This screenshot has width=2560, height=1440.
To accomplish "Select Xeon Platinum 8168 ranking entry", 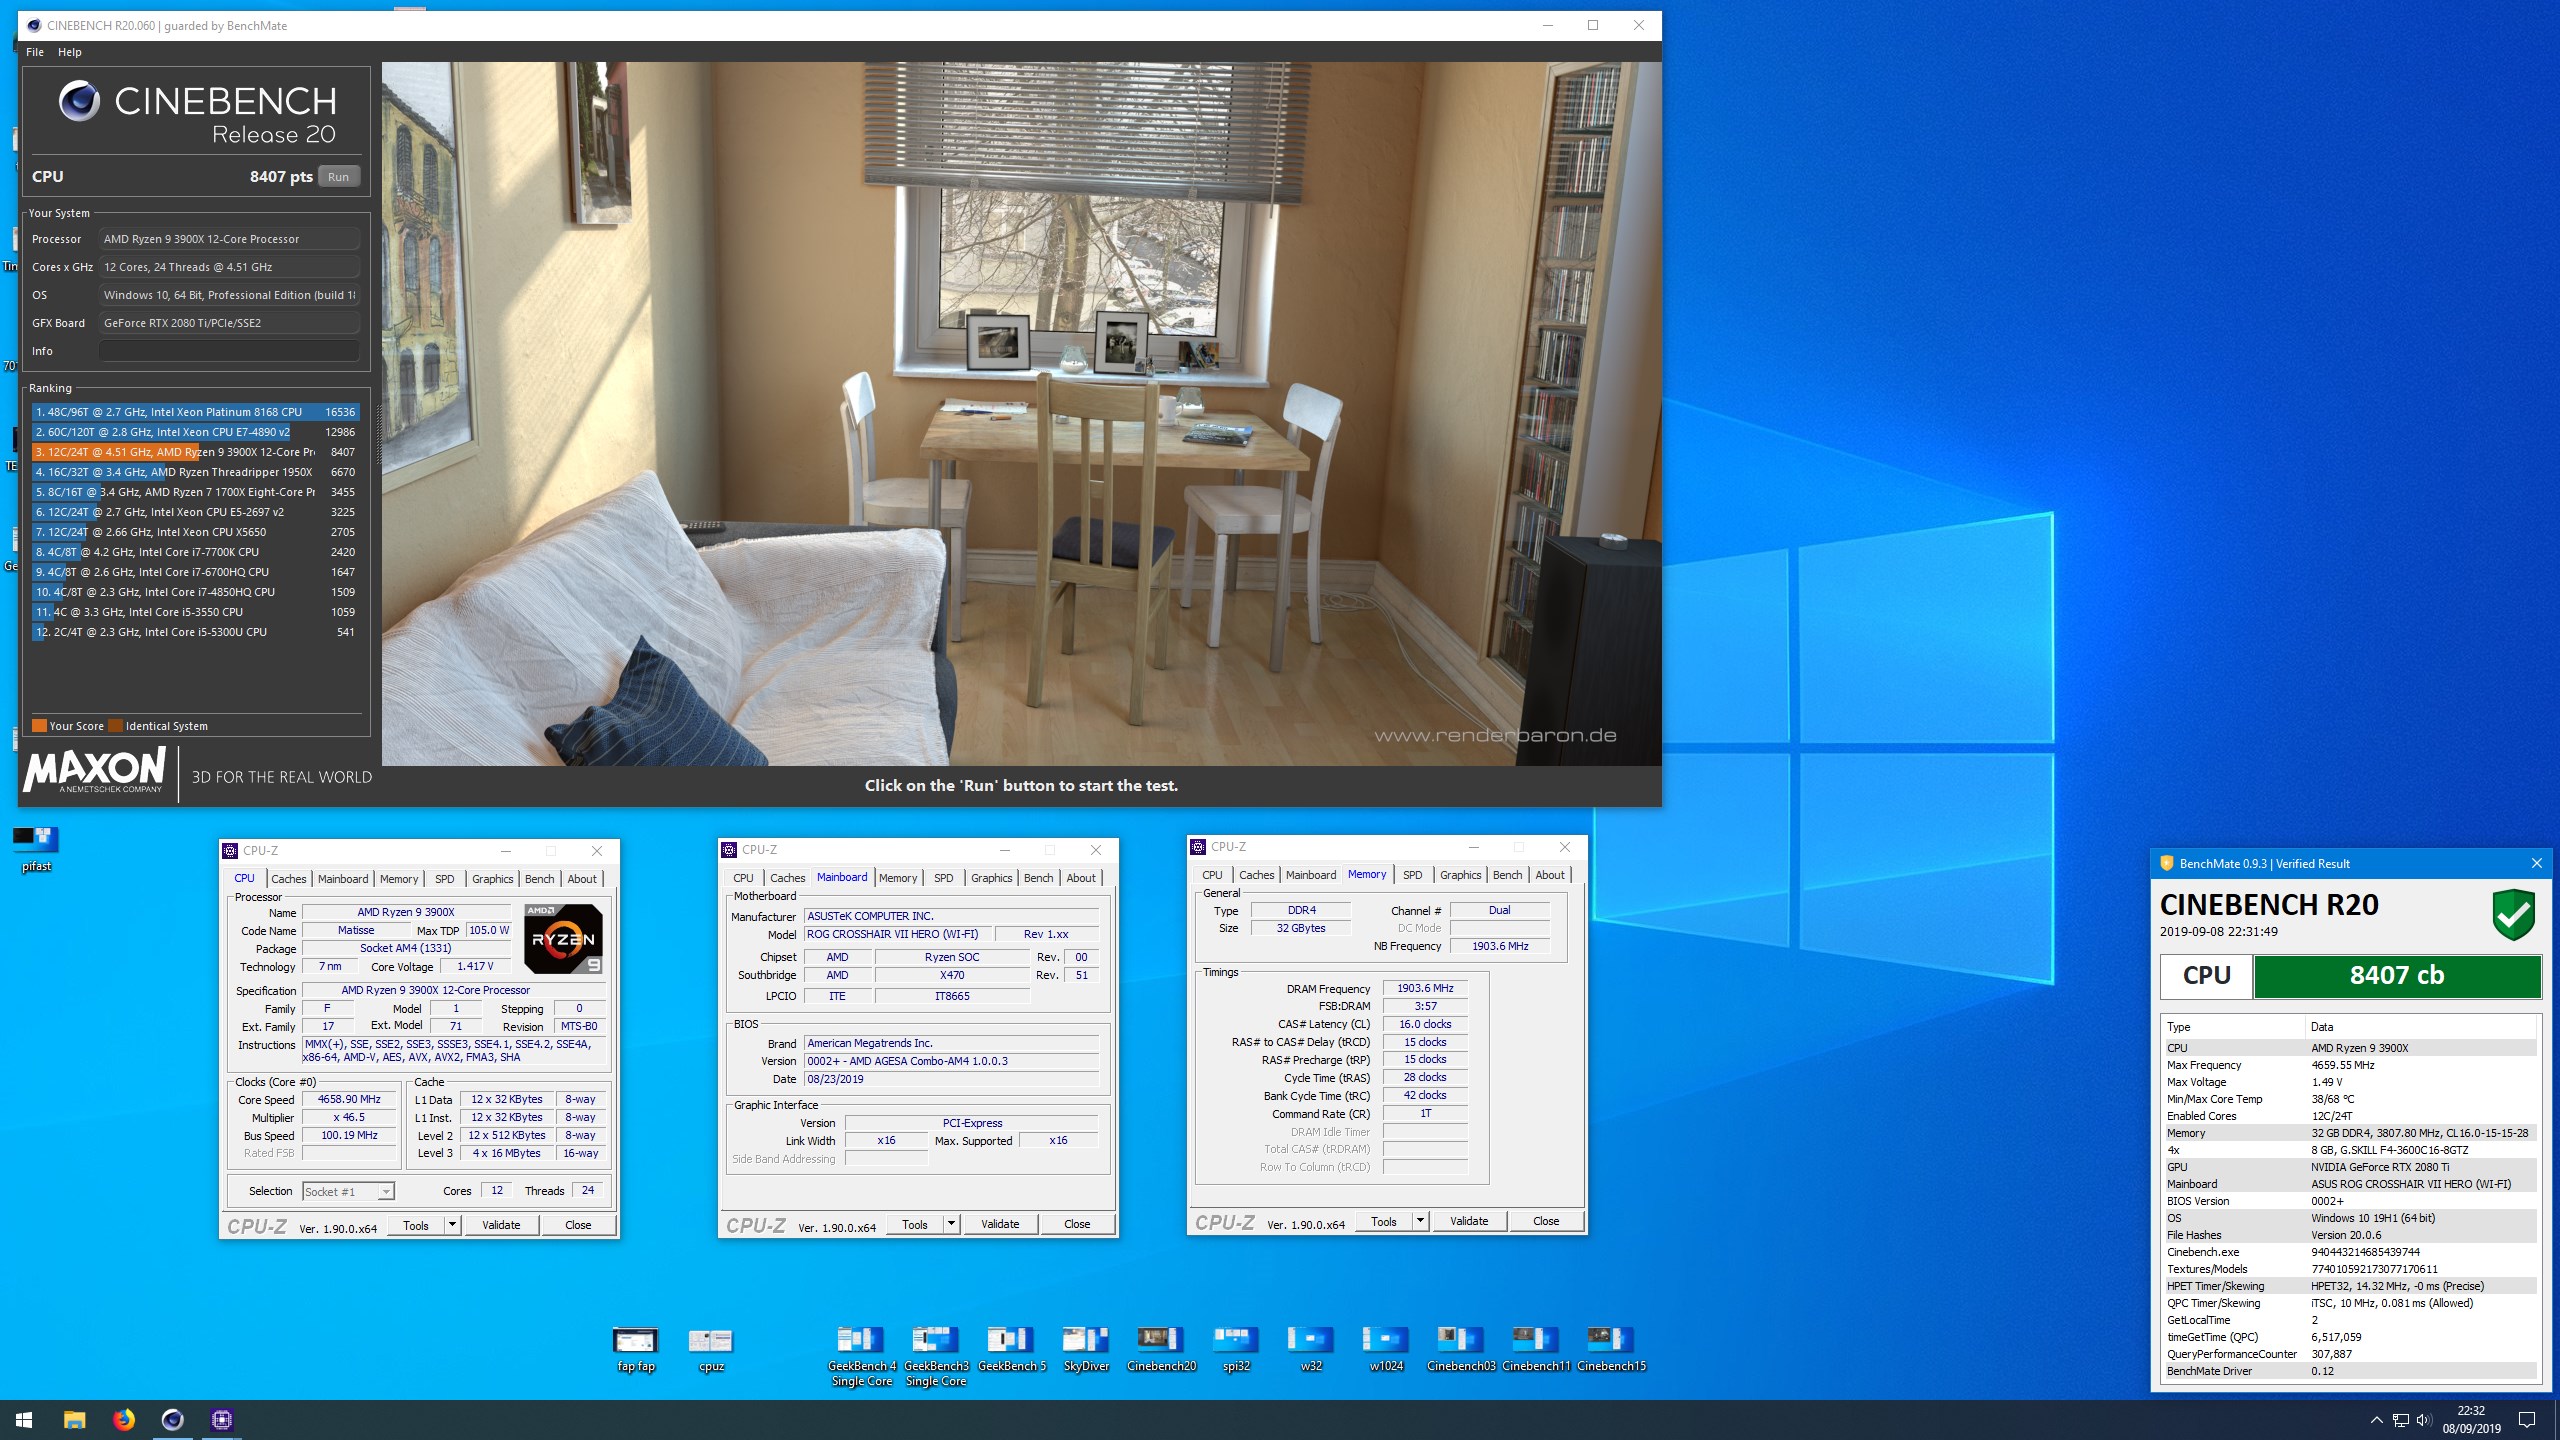I will [x=195, y=412].
